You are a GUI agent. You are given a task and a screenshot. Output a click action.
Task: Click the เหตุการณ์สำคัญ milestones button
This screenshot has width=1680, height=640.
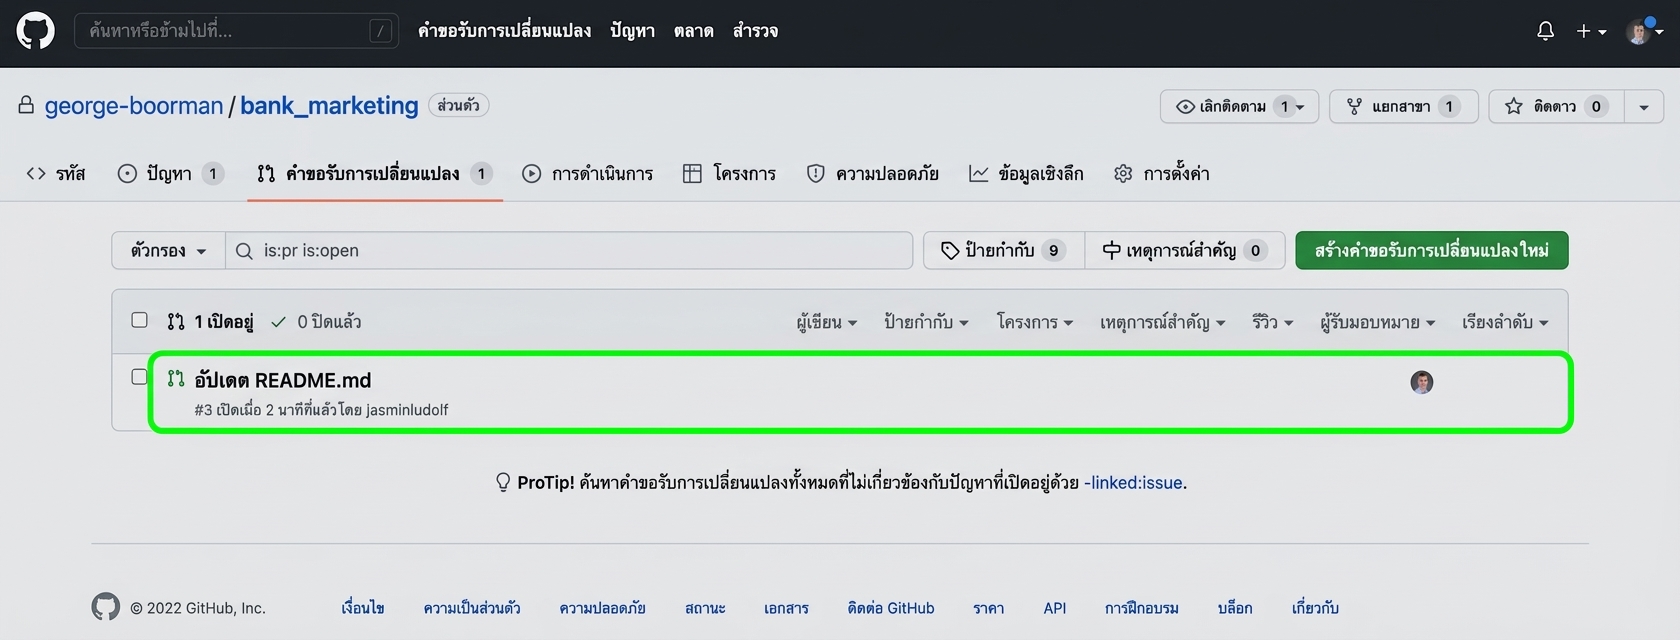click(1185, 250)
